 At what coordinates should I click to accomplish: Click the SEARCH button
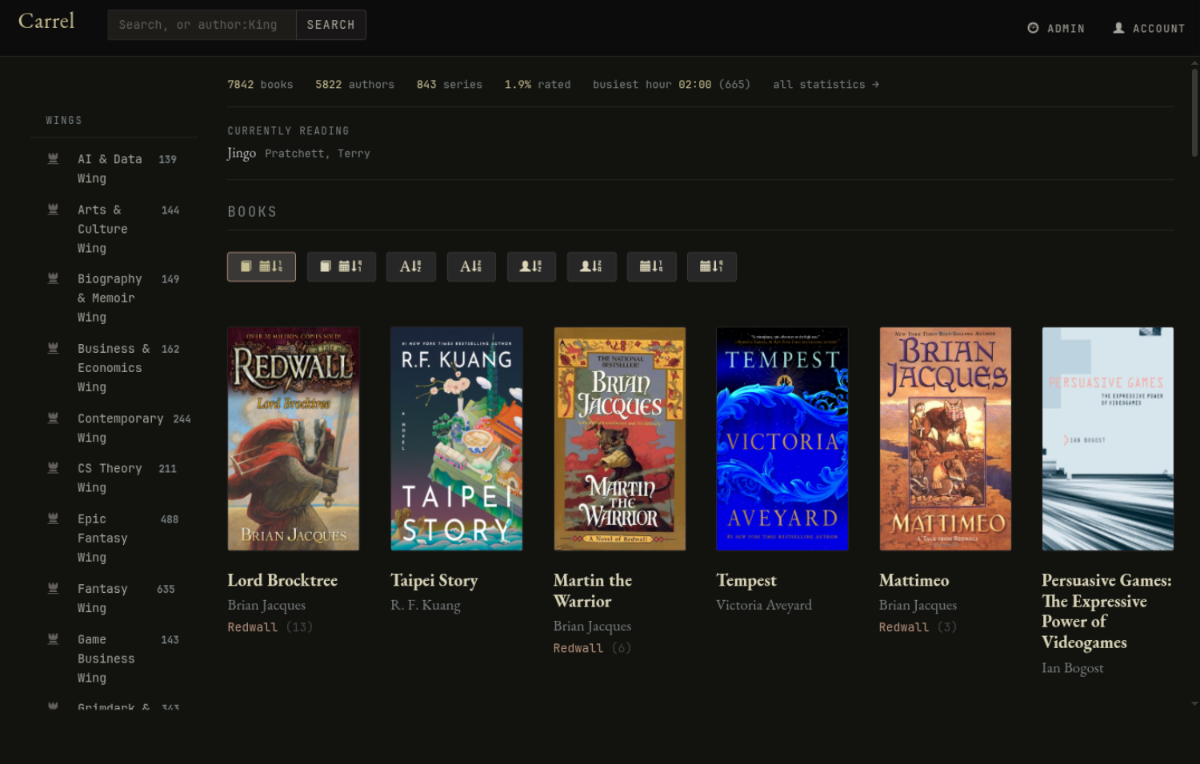pyautogui.click(x=331, y=25)
